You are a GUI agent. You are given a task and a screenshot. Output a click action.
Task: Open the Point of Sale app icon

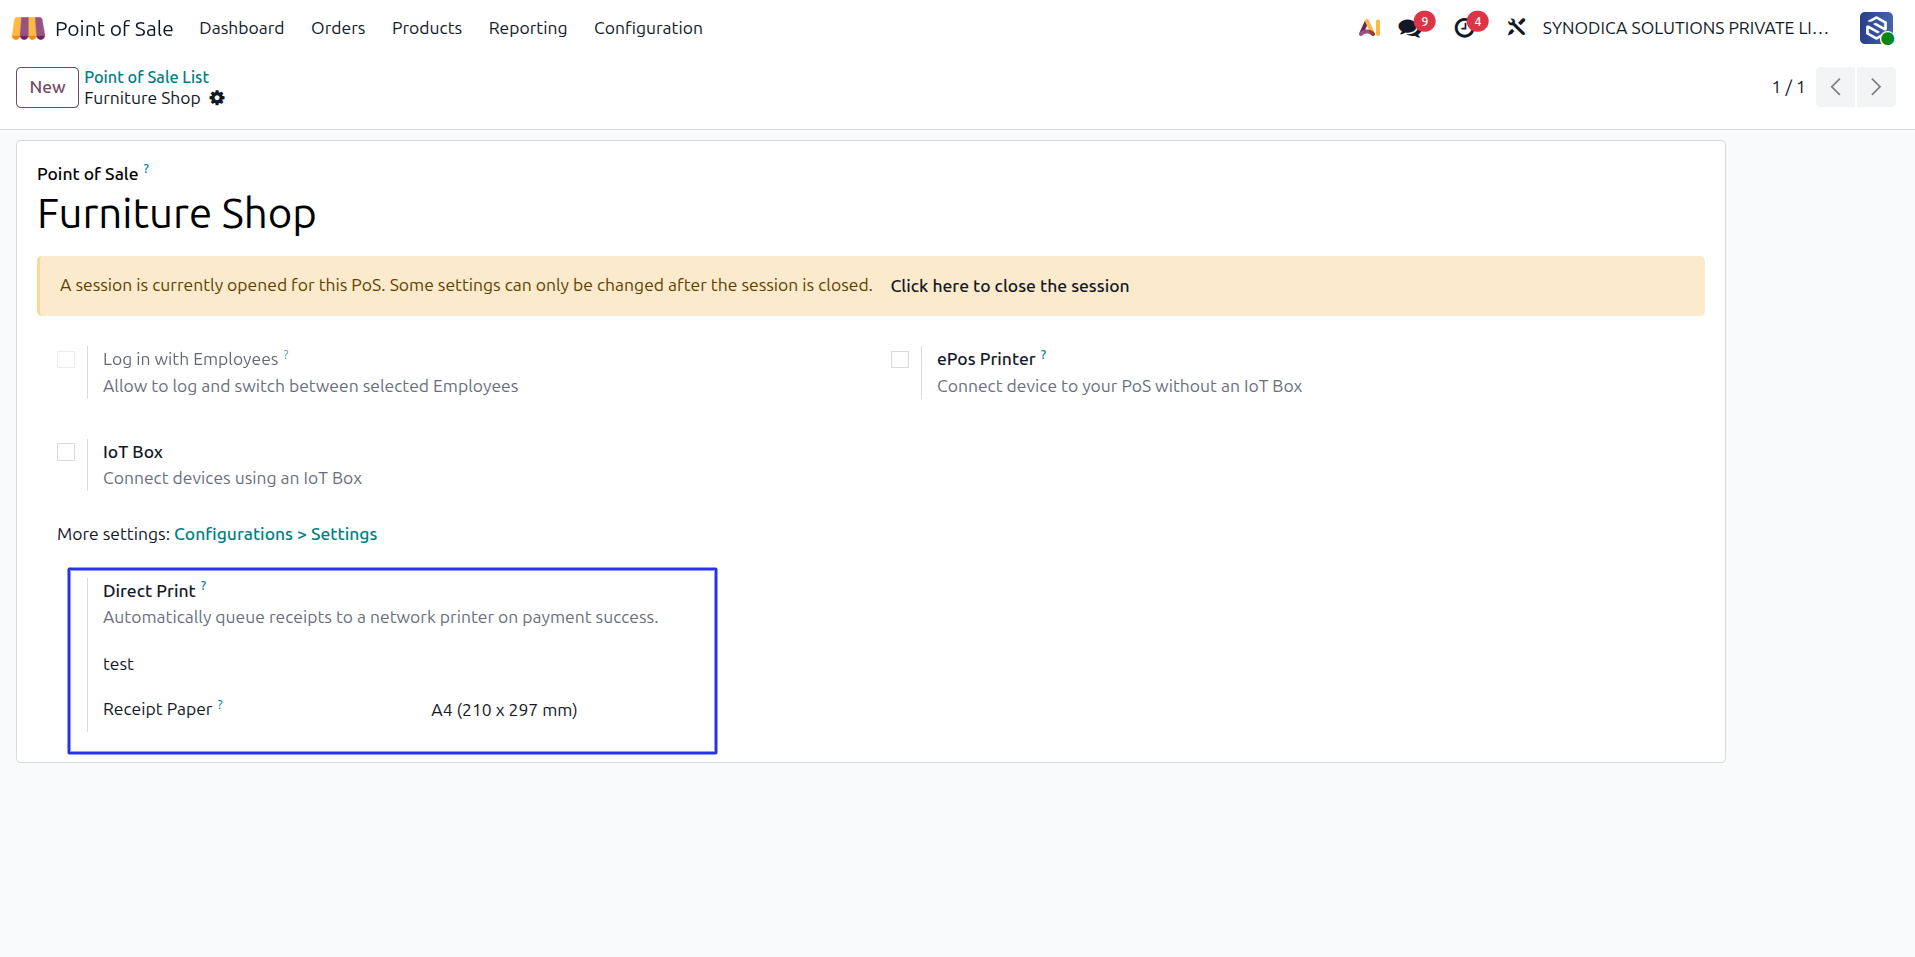click(28, 28)
